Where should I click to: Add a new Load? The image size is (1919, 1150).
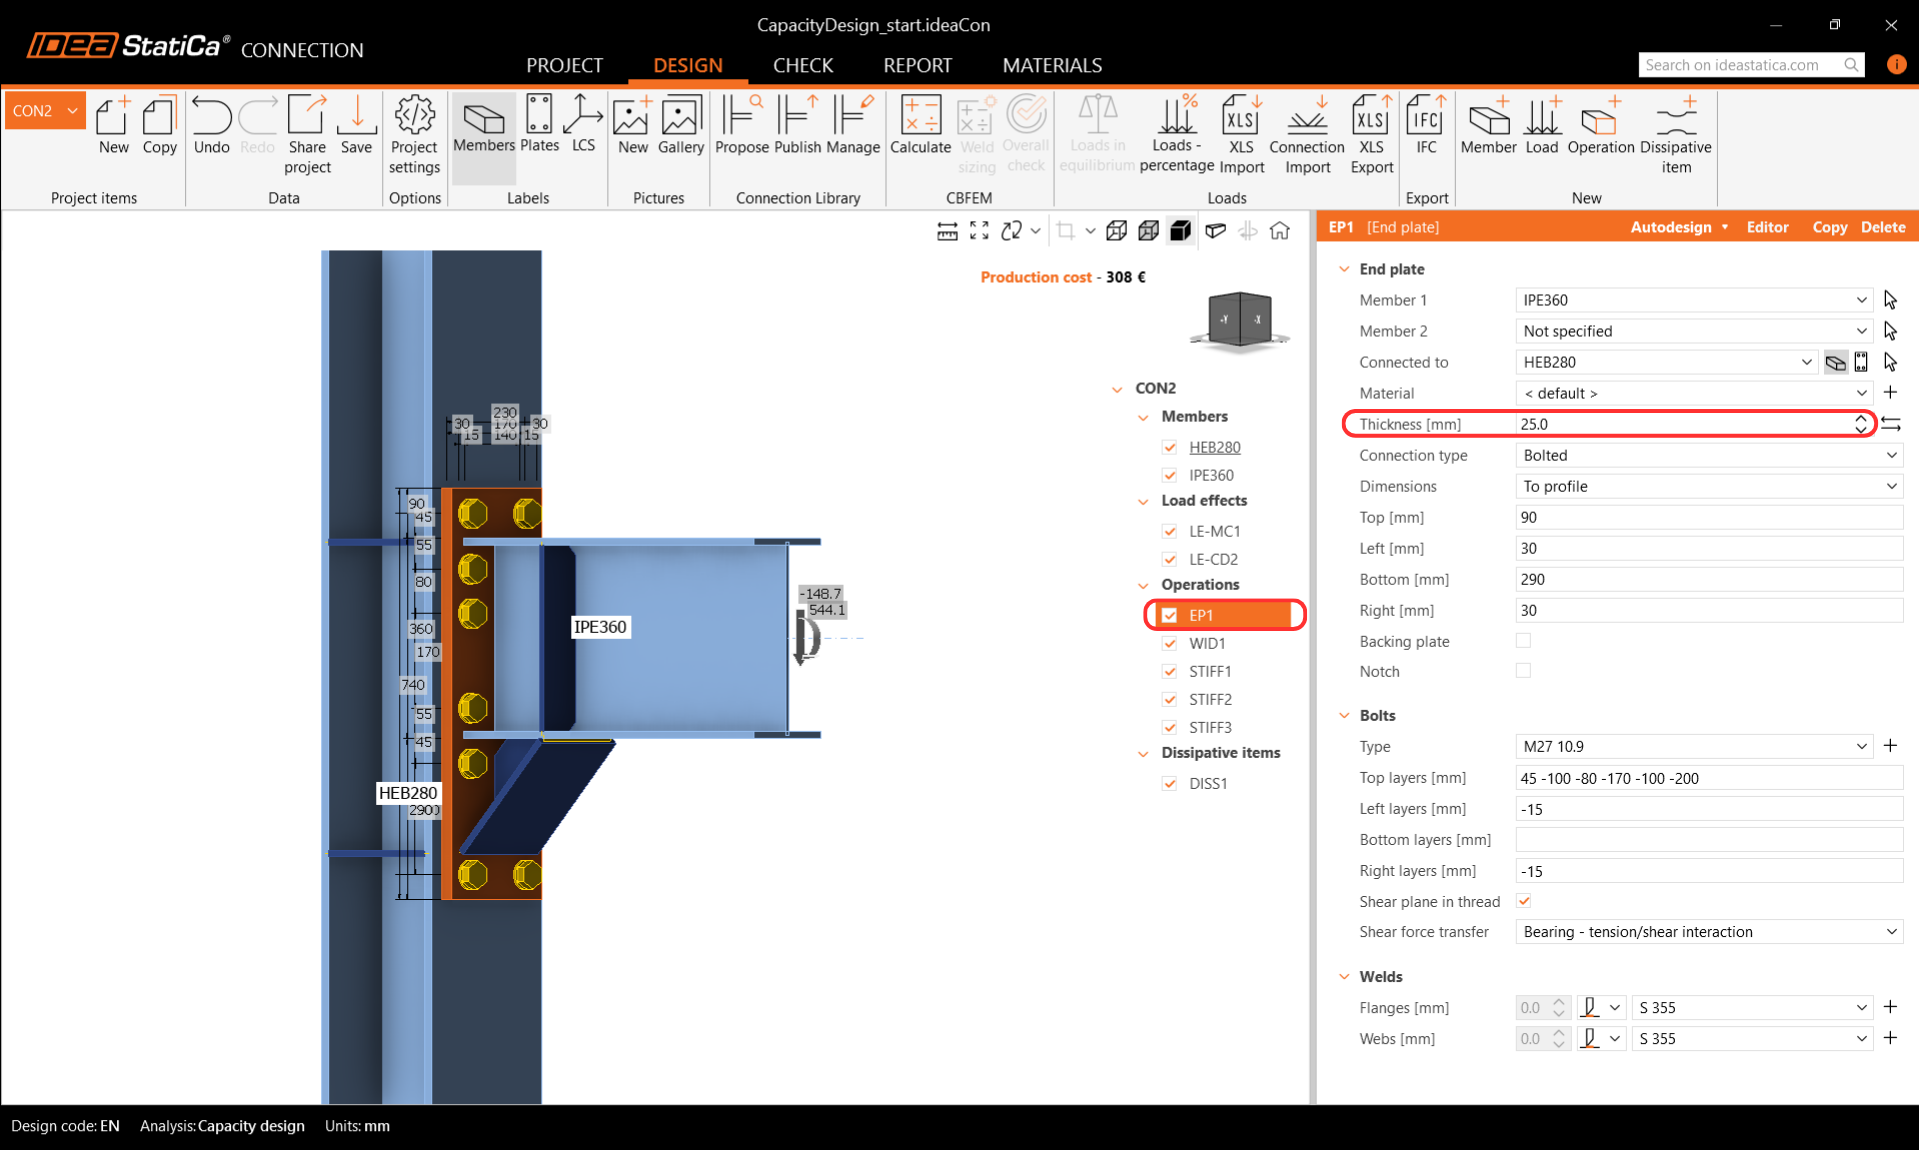(x=1541, y=126)
